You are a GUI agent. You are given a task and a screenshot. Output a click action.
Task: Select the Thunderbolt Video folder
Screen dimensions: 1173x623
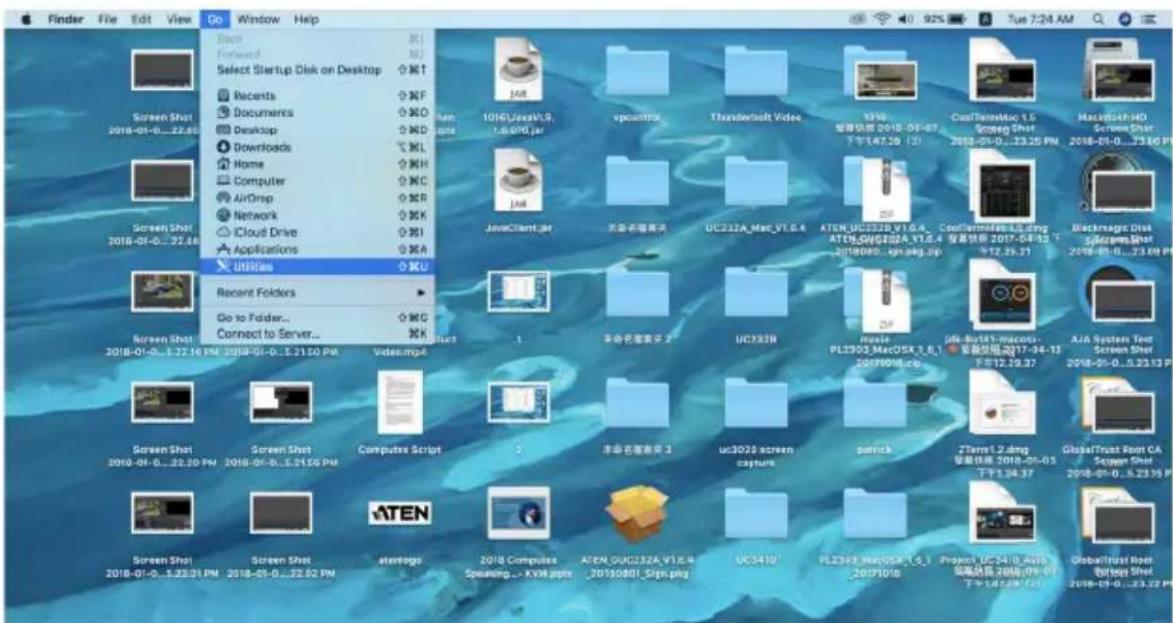[x=756, y=70]
